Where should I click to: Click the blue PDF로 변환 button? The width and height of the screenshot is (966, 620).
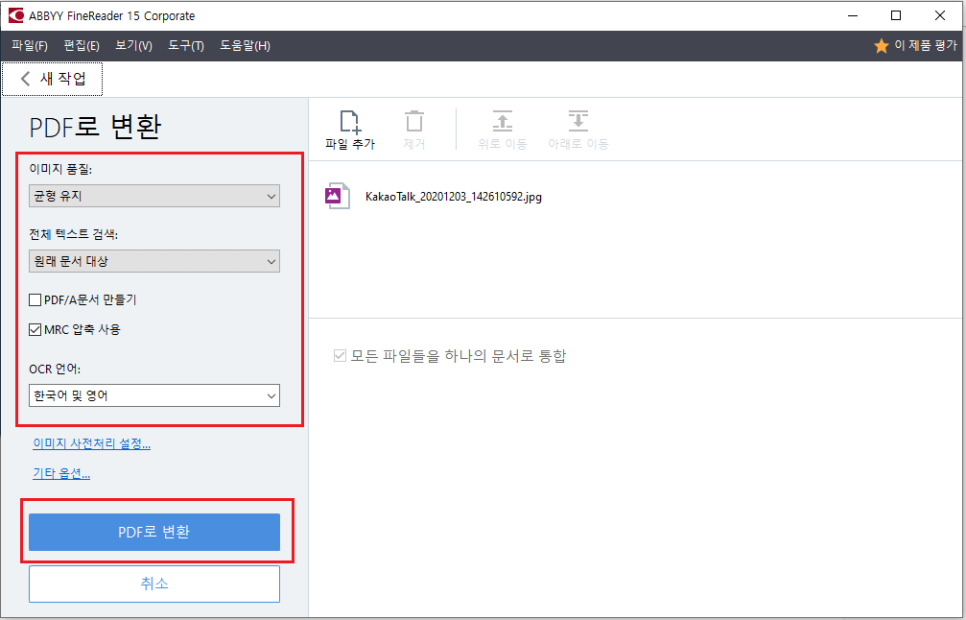[154, 532]
